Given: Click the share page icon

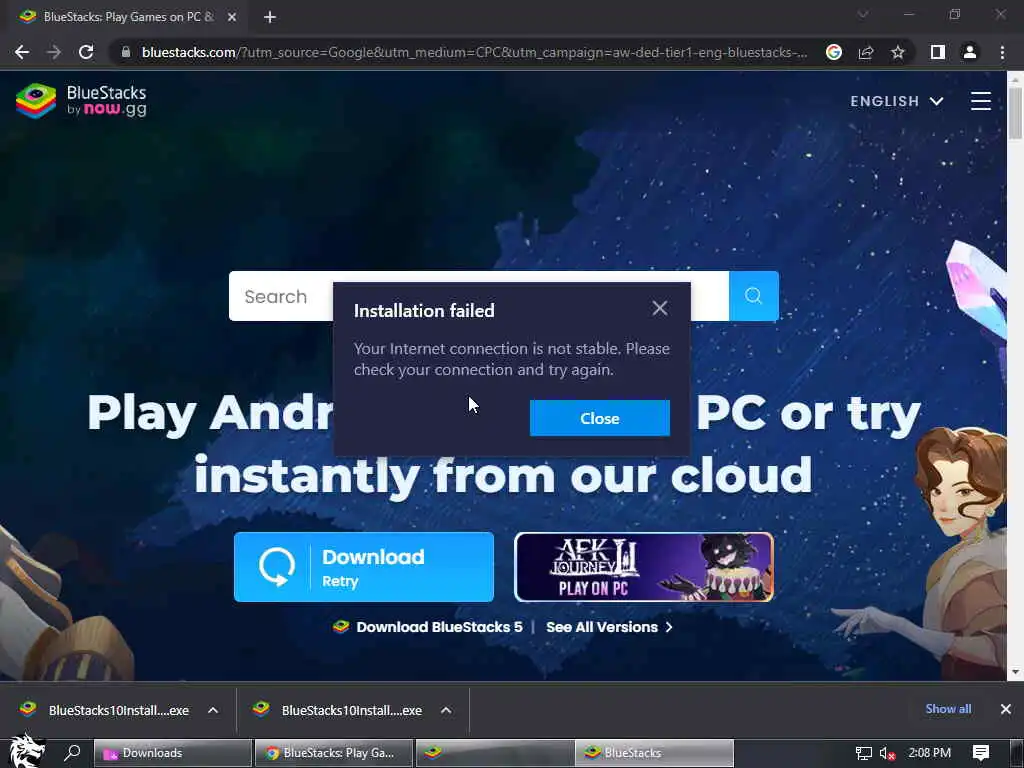Looking at the screenshot, I should click(x=866, y=52).
